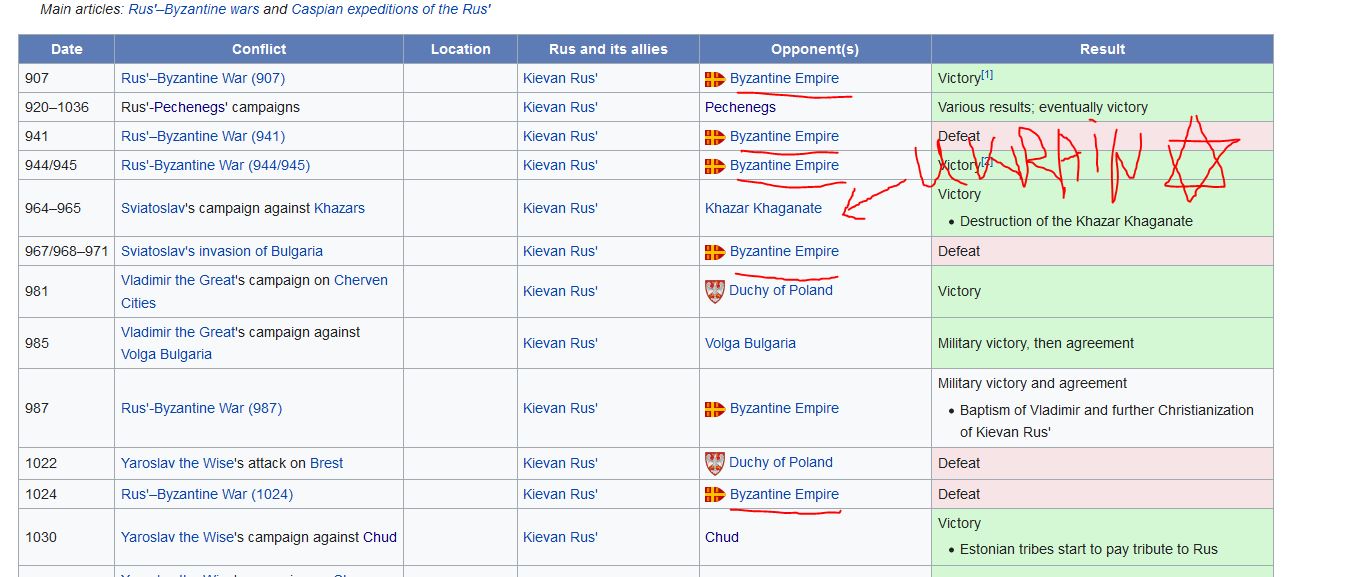Open Duchy of Poland link in the 1022 row
The height and width of the screenshot is (577, 1351).
tap(781, 462)
